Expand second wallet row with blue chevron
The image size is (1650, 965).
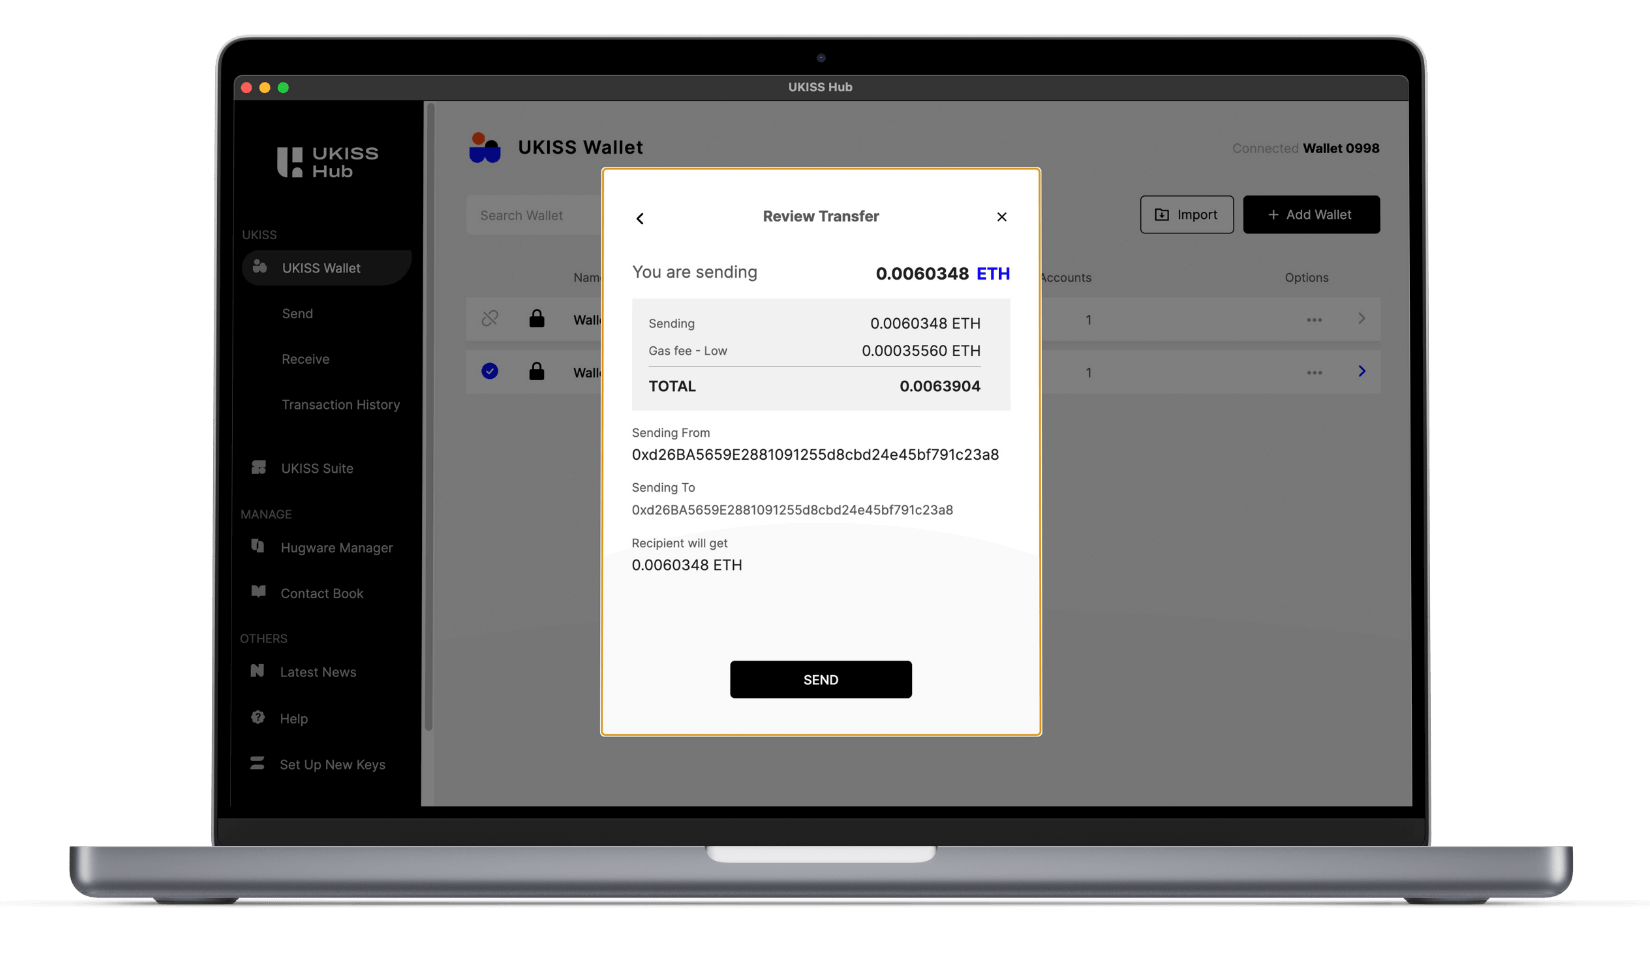pos(1361,371)
